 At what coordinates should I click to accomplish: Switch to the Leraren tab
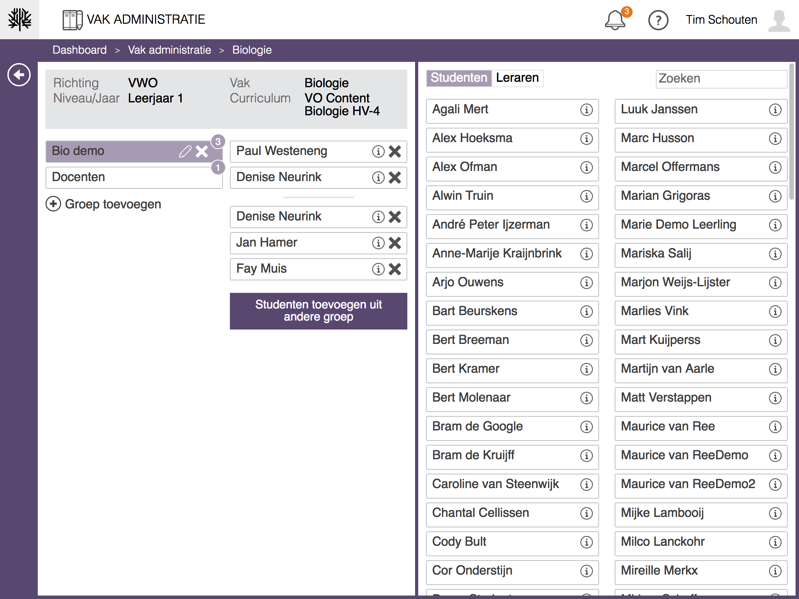coord(517,78)
